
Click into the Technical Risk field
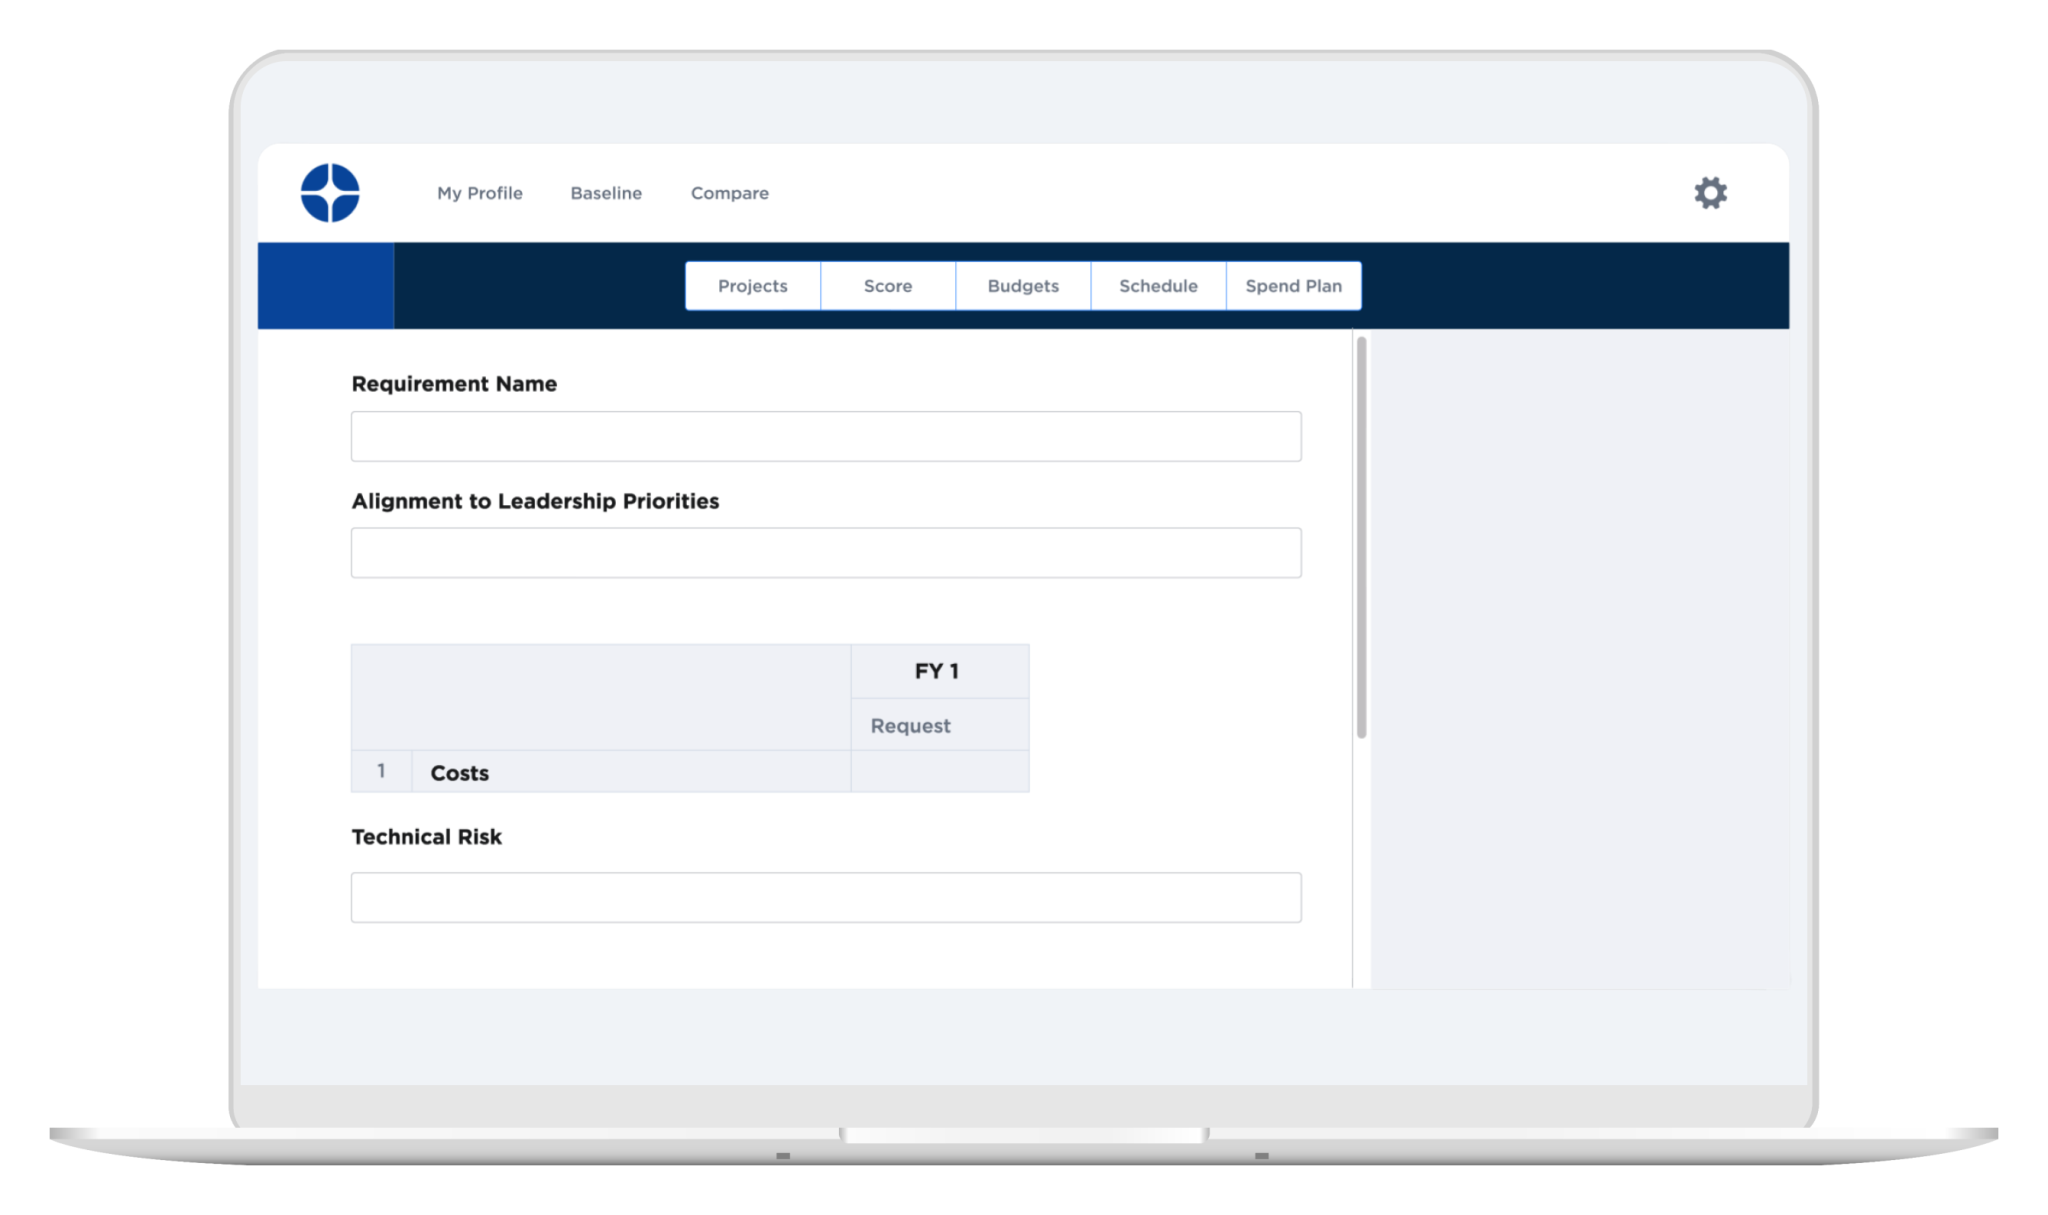pyautogui.click(x=825, y=897)
